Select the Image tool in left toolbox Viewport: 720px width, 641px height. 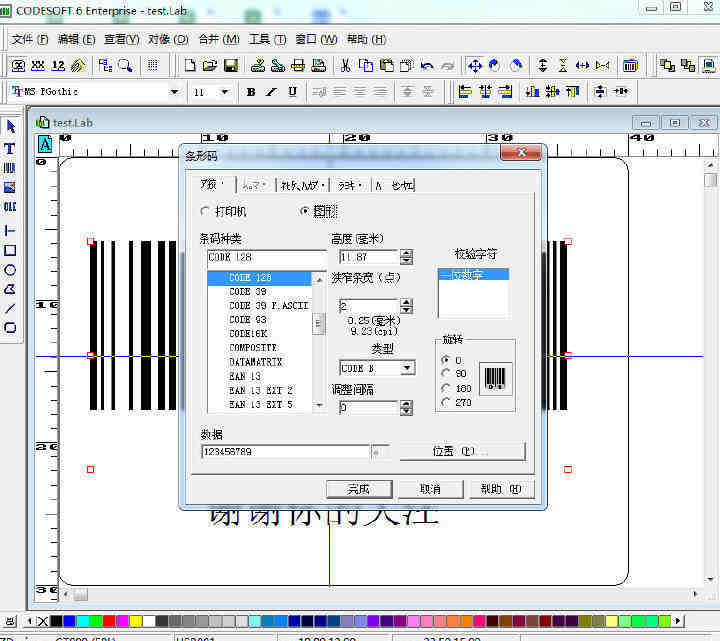[10, 187]
